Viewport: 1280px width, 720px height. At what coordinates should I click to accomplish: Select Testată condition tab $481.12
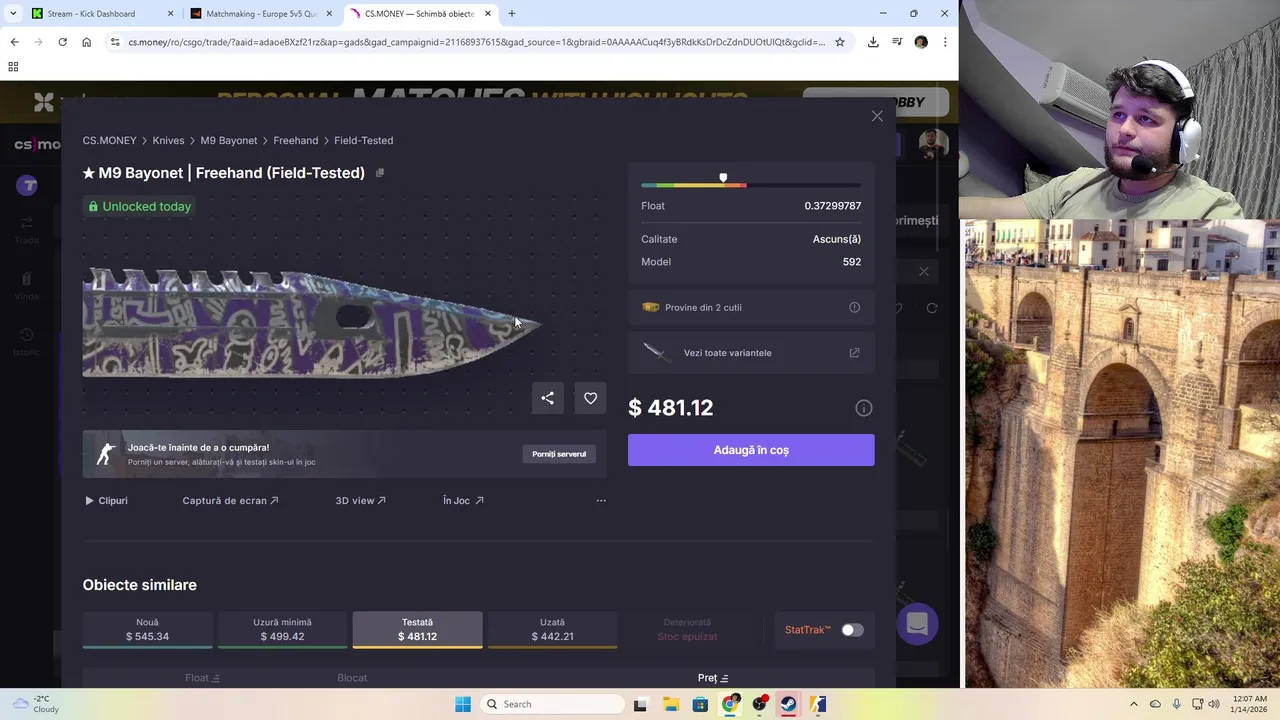coord(417,630)
